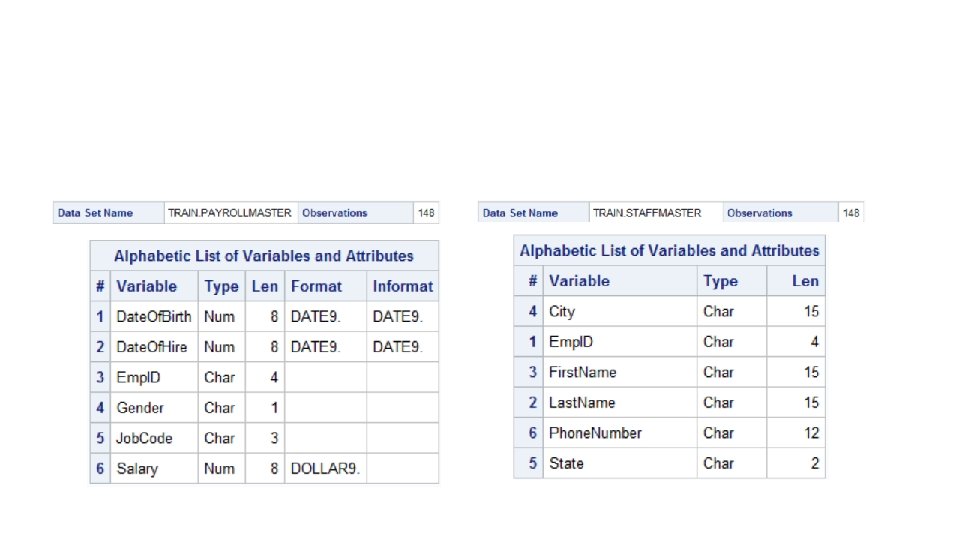960x540 pixels.
Task: Click the staffmaster Observations label
Action: 759,213
